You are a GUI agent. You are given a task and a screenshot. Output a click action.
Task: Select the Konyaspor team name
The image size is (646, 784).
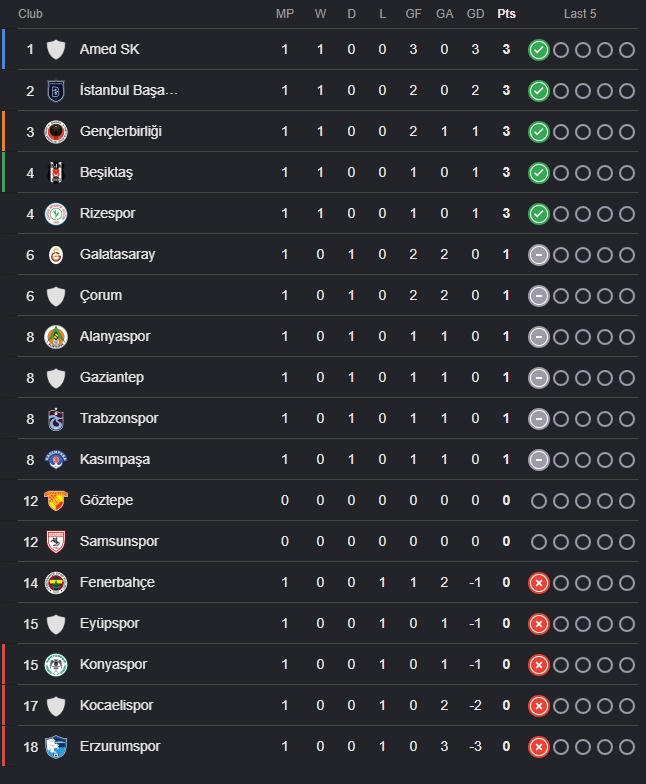tap(114, 664)
